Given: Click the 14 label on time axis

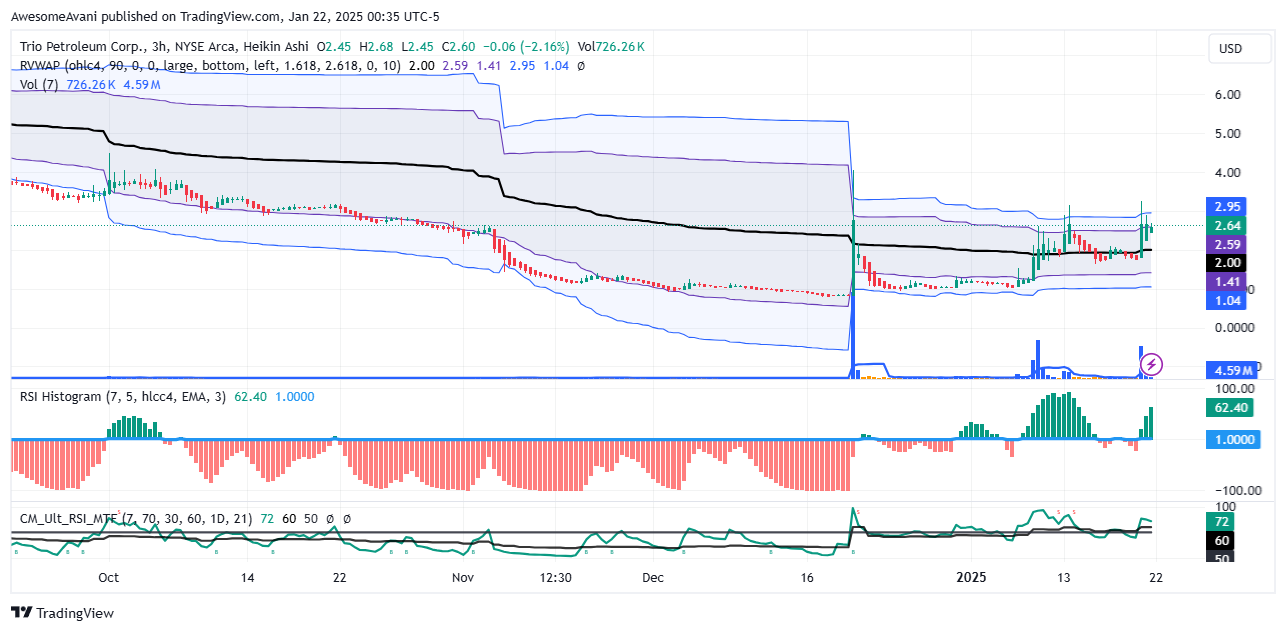Looking at the screenshot, I should [x=247, y=578].
